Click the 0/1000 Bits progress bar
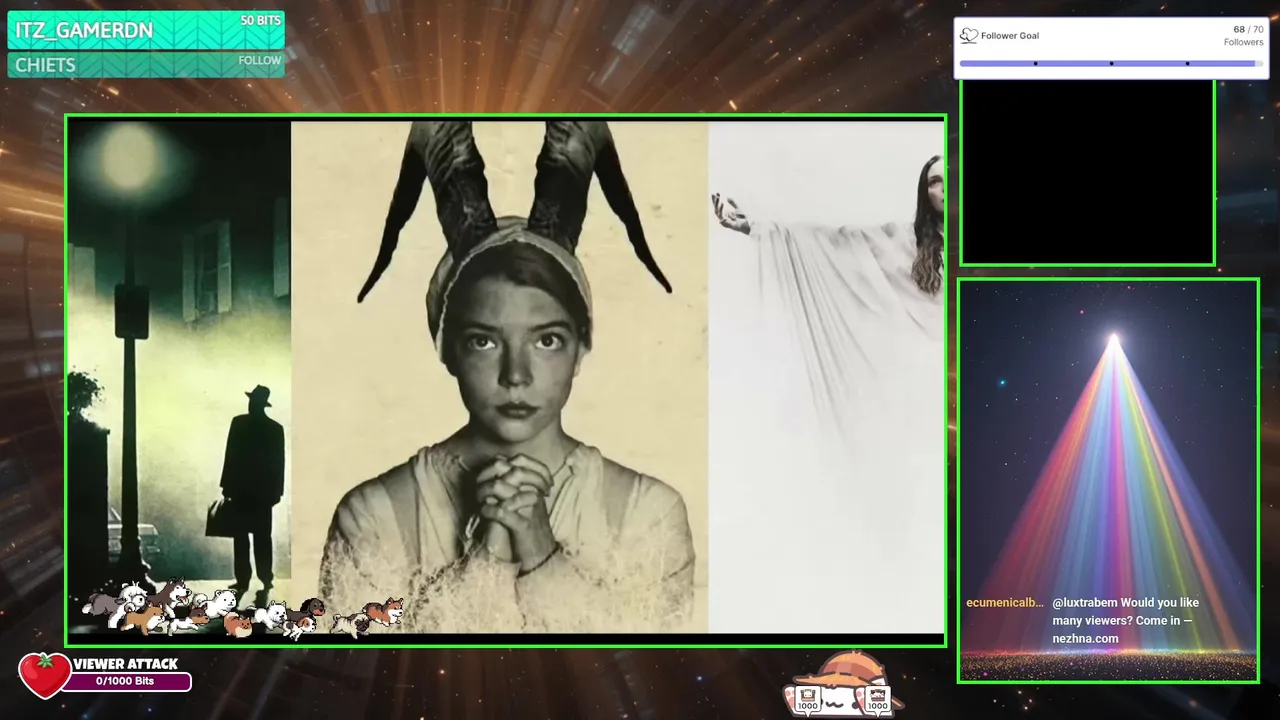 tap(126, 682)
